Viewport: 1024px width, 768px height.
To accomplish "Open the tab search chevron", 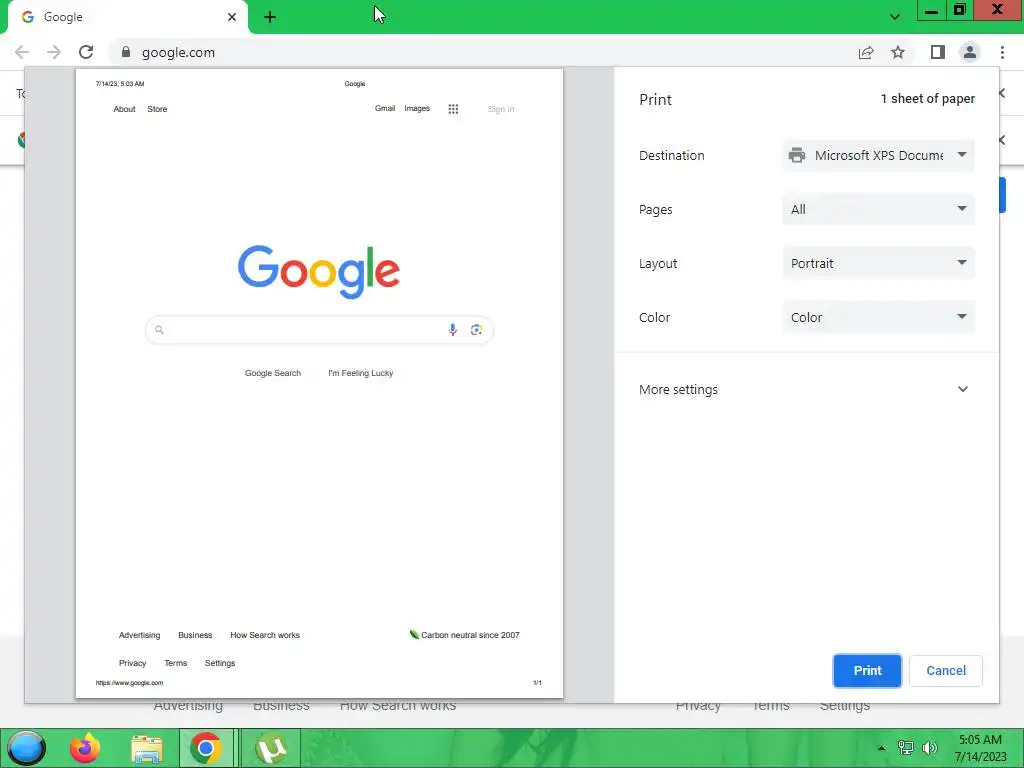I will click(895, 17).
